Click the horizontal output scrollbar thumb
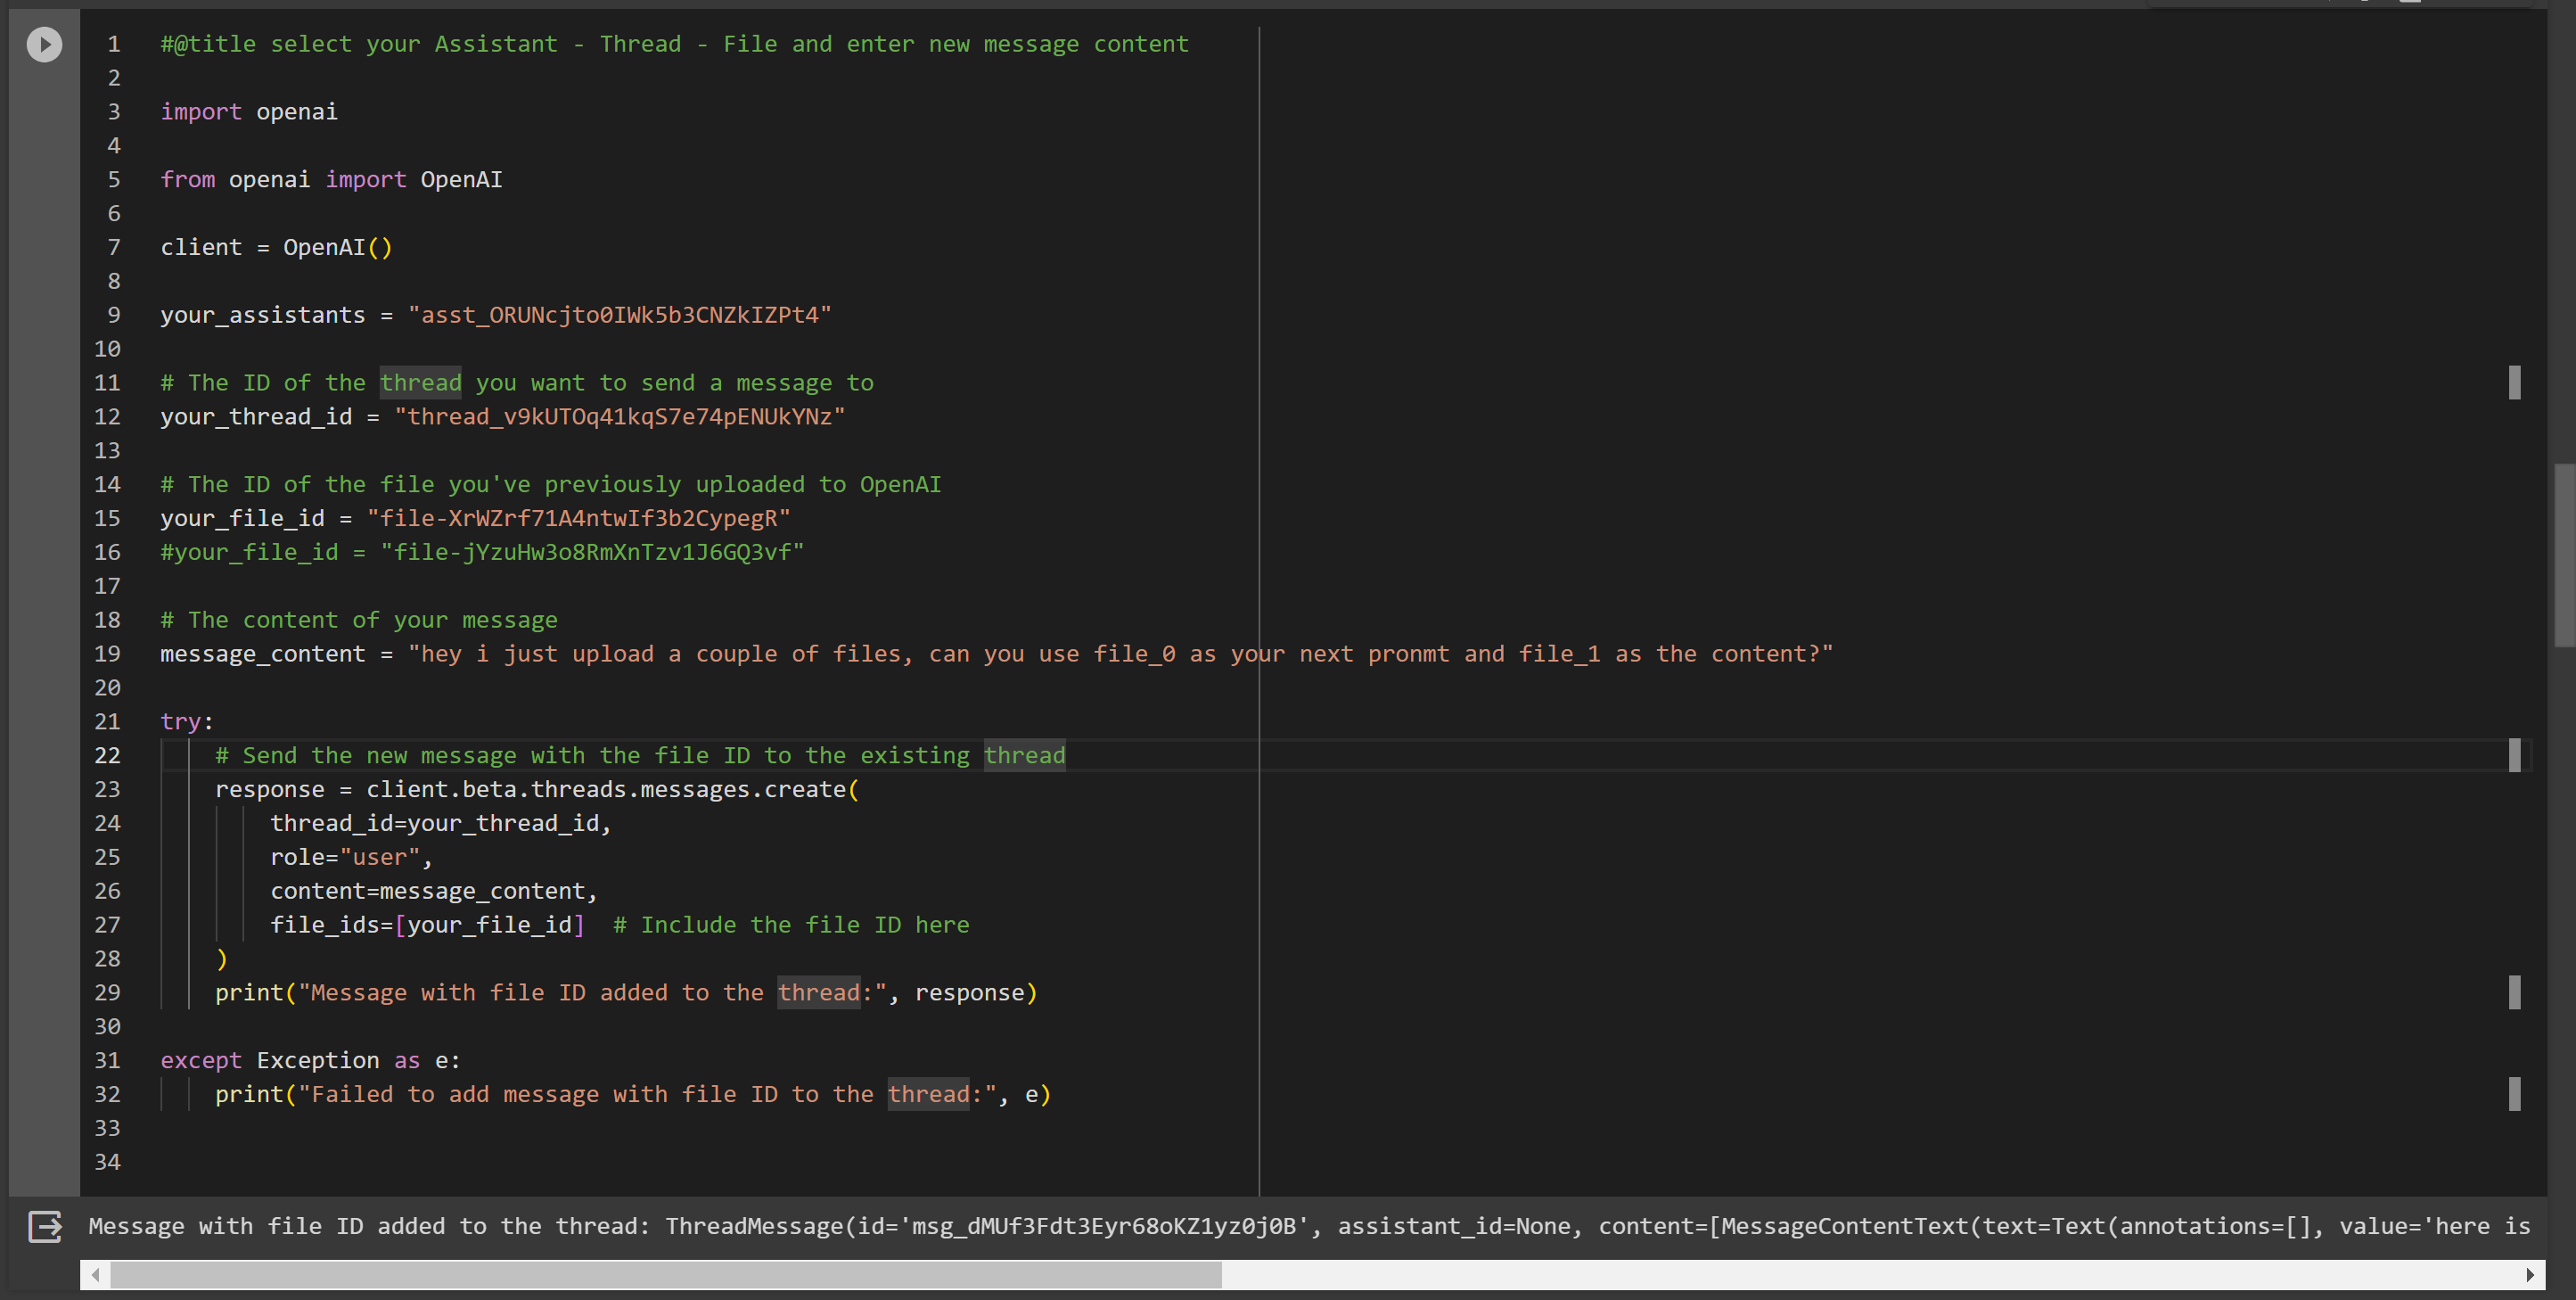2576x1300 pixels. pos(665,1275)
